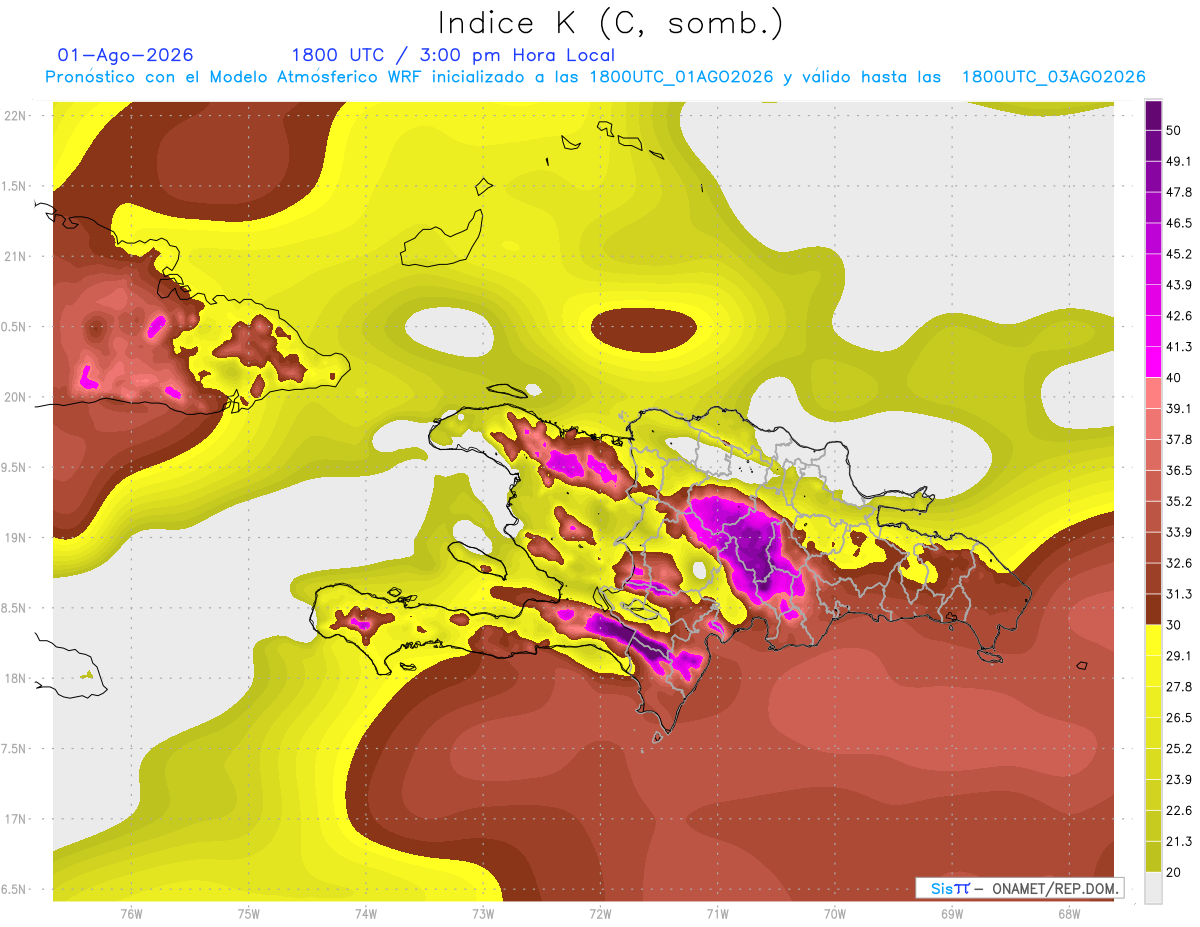1200x927 pixels.
Task: Click the "19N" latitude axis label
Action: [15, 538]
